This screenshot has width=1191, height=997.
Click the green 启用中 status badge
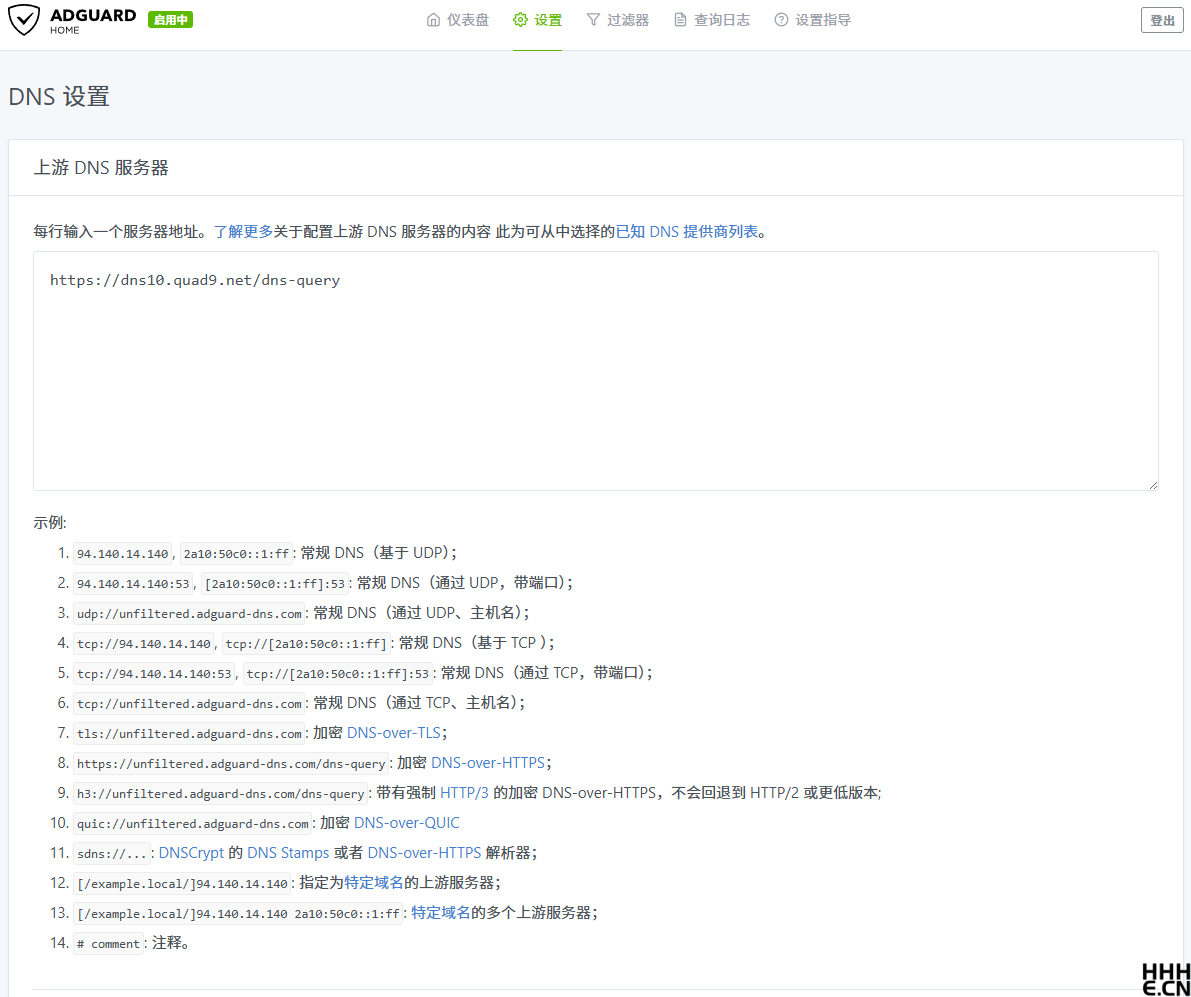click(170, 20)
